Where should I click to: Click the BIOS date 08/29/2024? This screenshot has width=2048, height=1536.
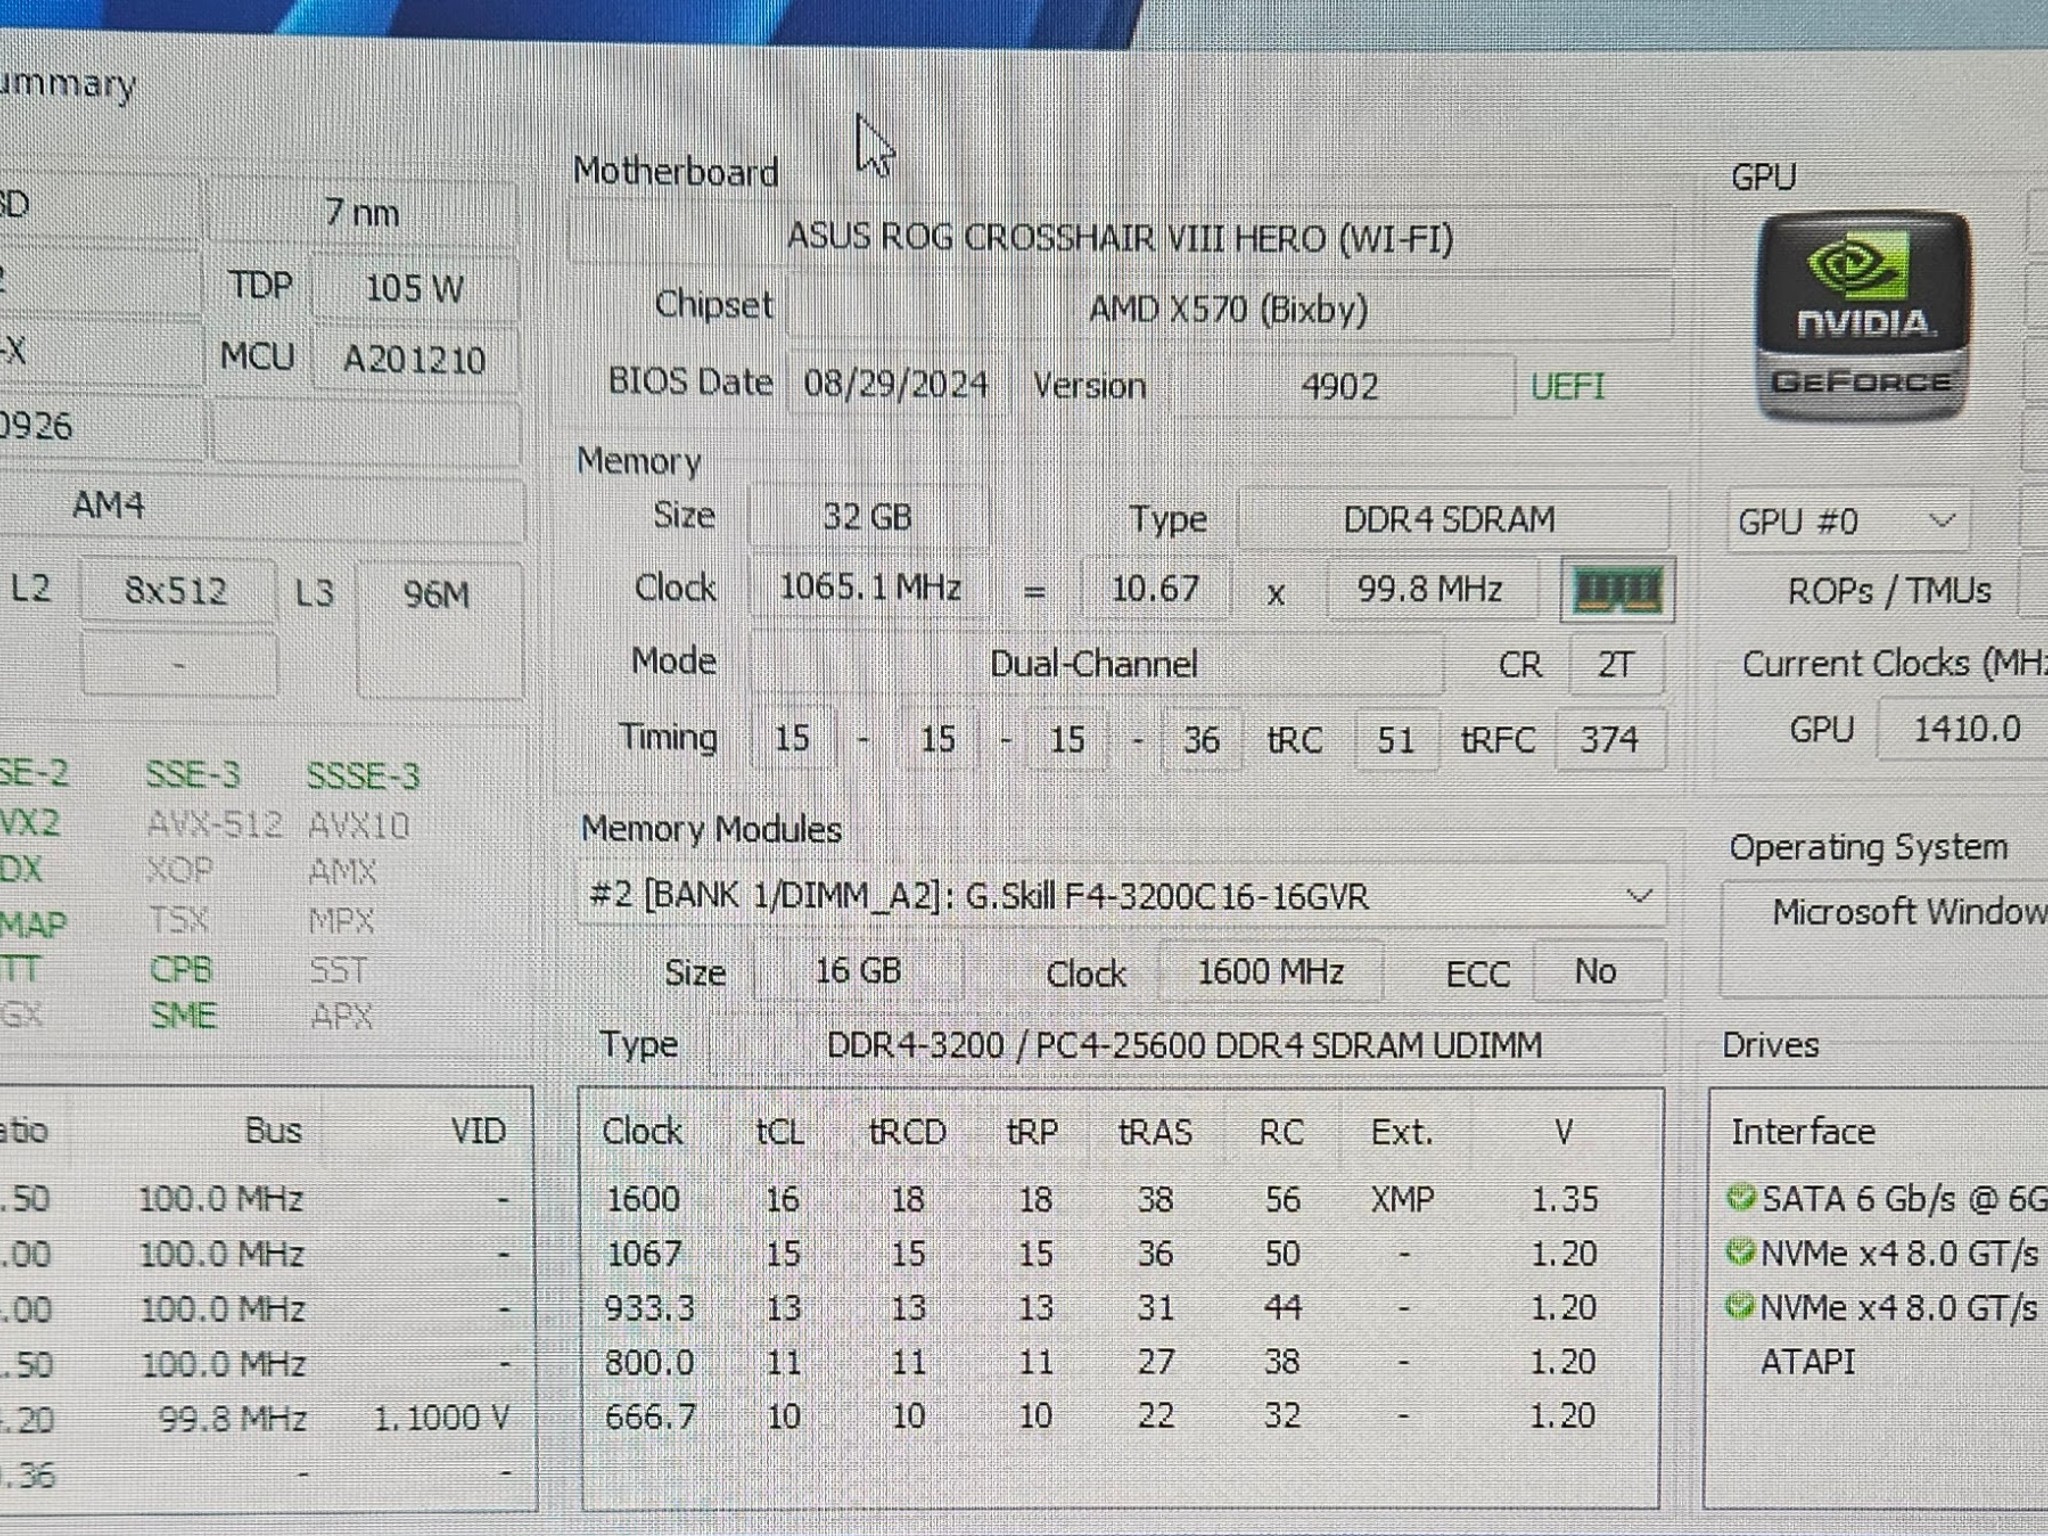click(896, 384)
